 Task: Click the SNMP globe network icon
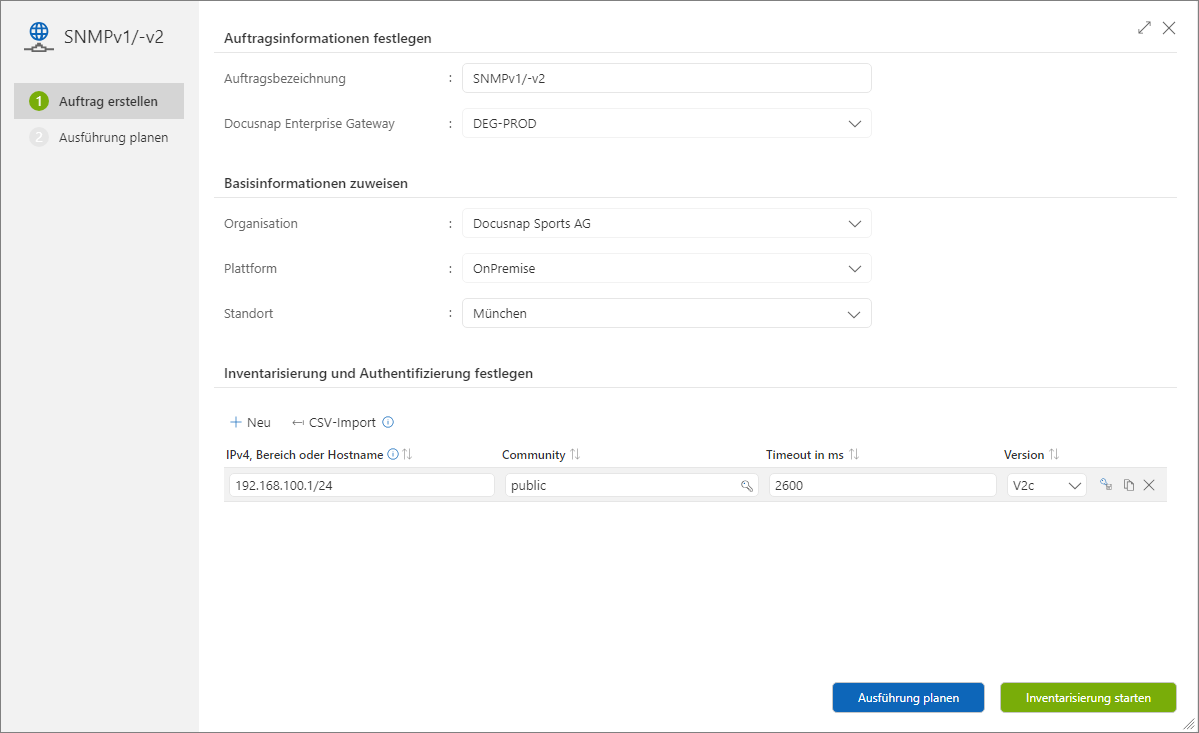[x=39, y=37]
